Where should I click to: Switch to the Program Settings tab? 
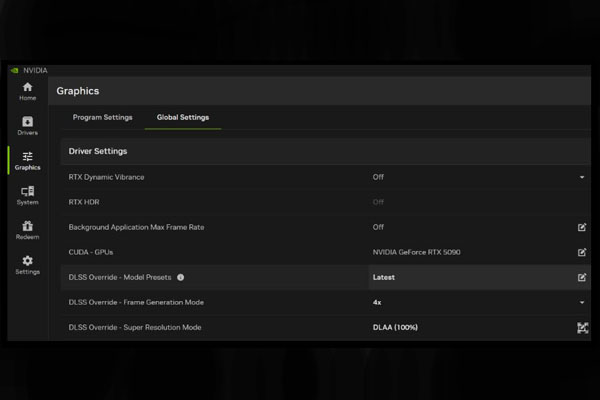tap(102, 117)
